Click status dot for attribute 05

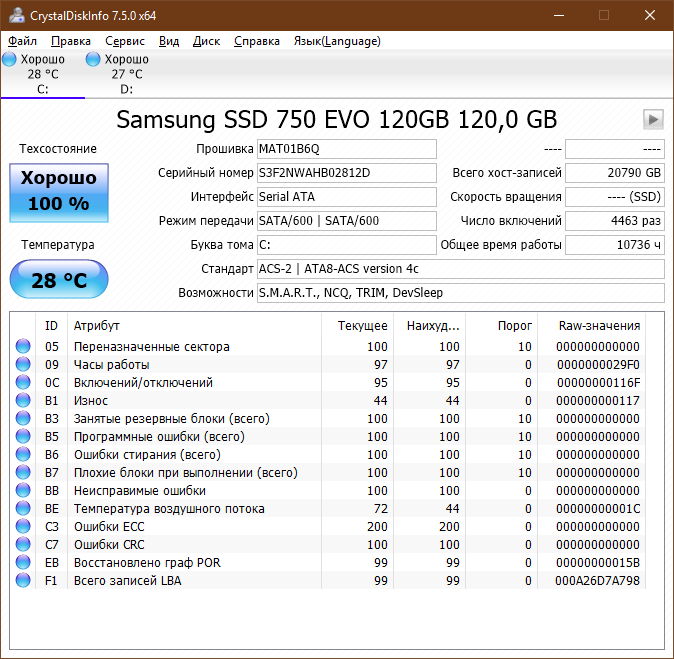tap(23, 346)
